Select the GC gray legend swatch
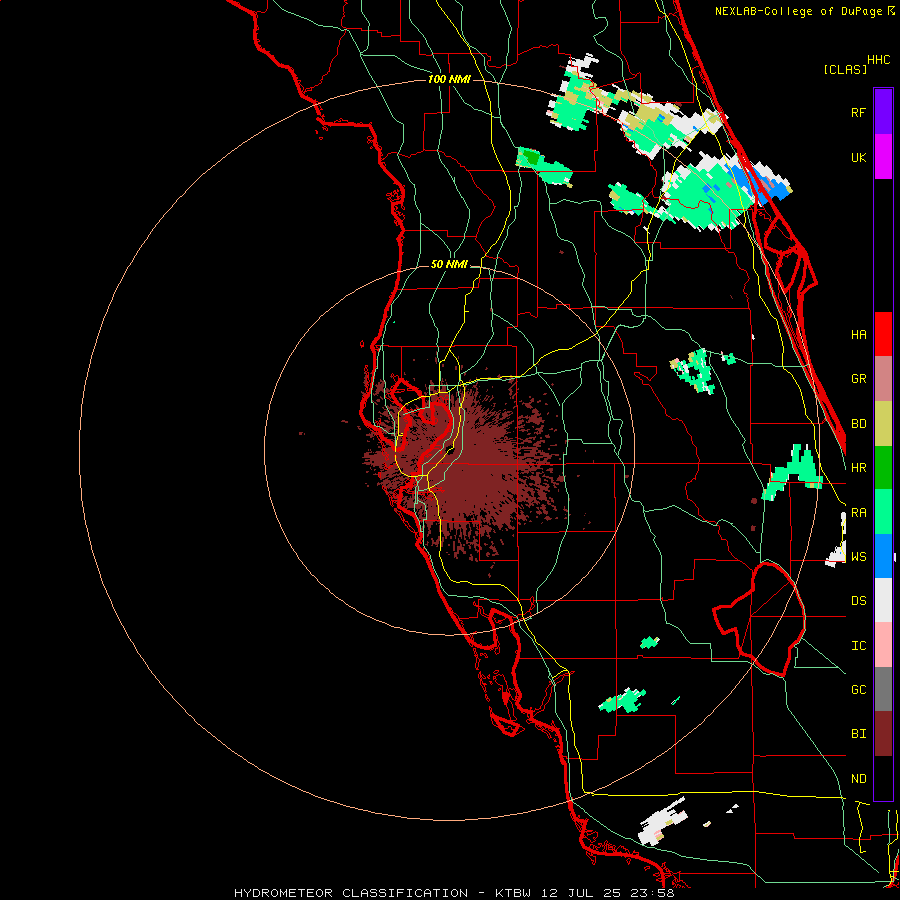Viewport: 900px width, 900px height. click(x=883, y=689)
